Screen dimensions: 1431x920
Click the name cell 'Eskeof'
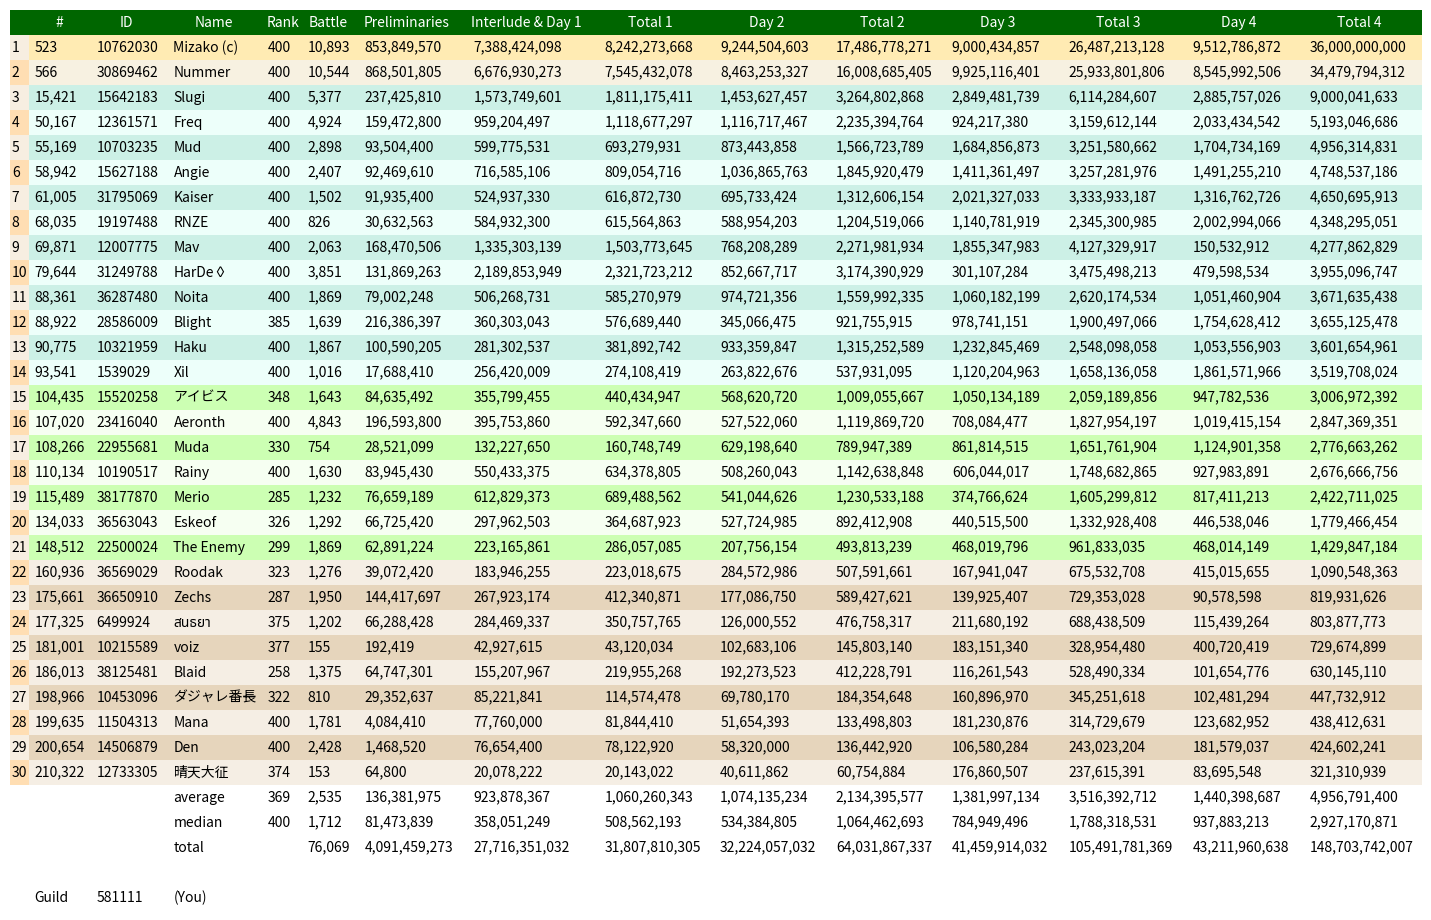pos(194,522)
